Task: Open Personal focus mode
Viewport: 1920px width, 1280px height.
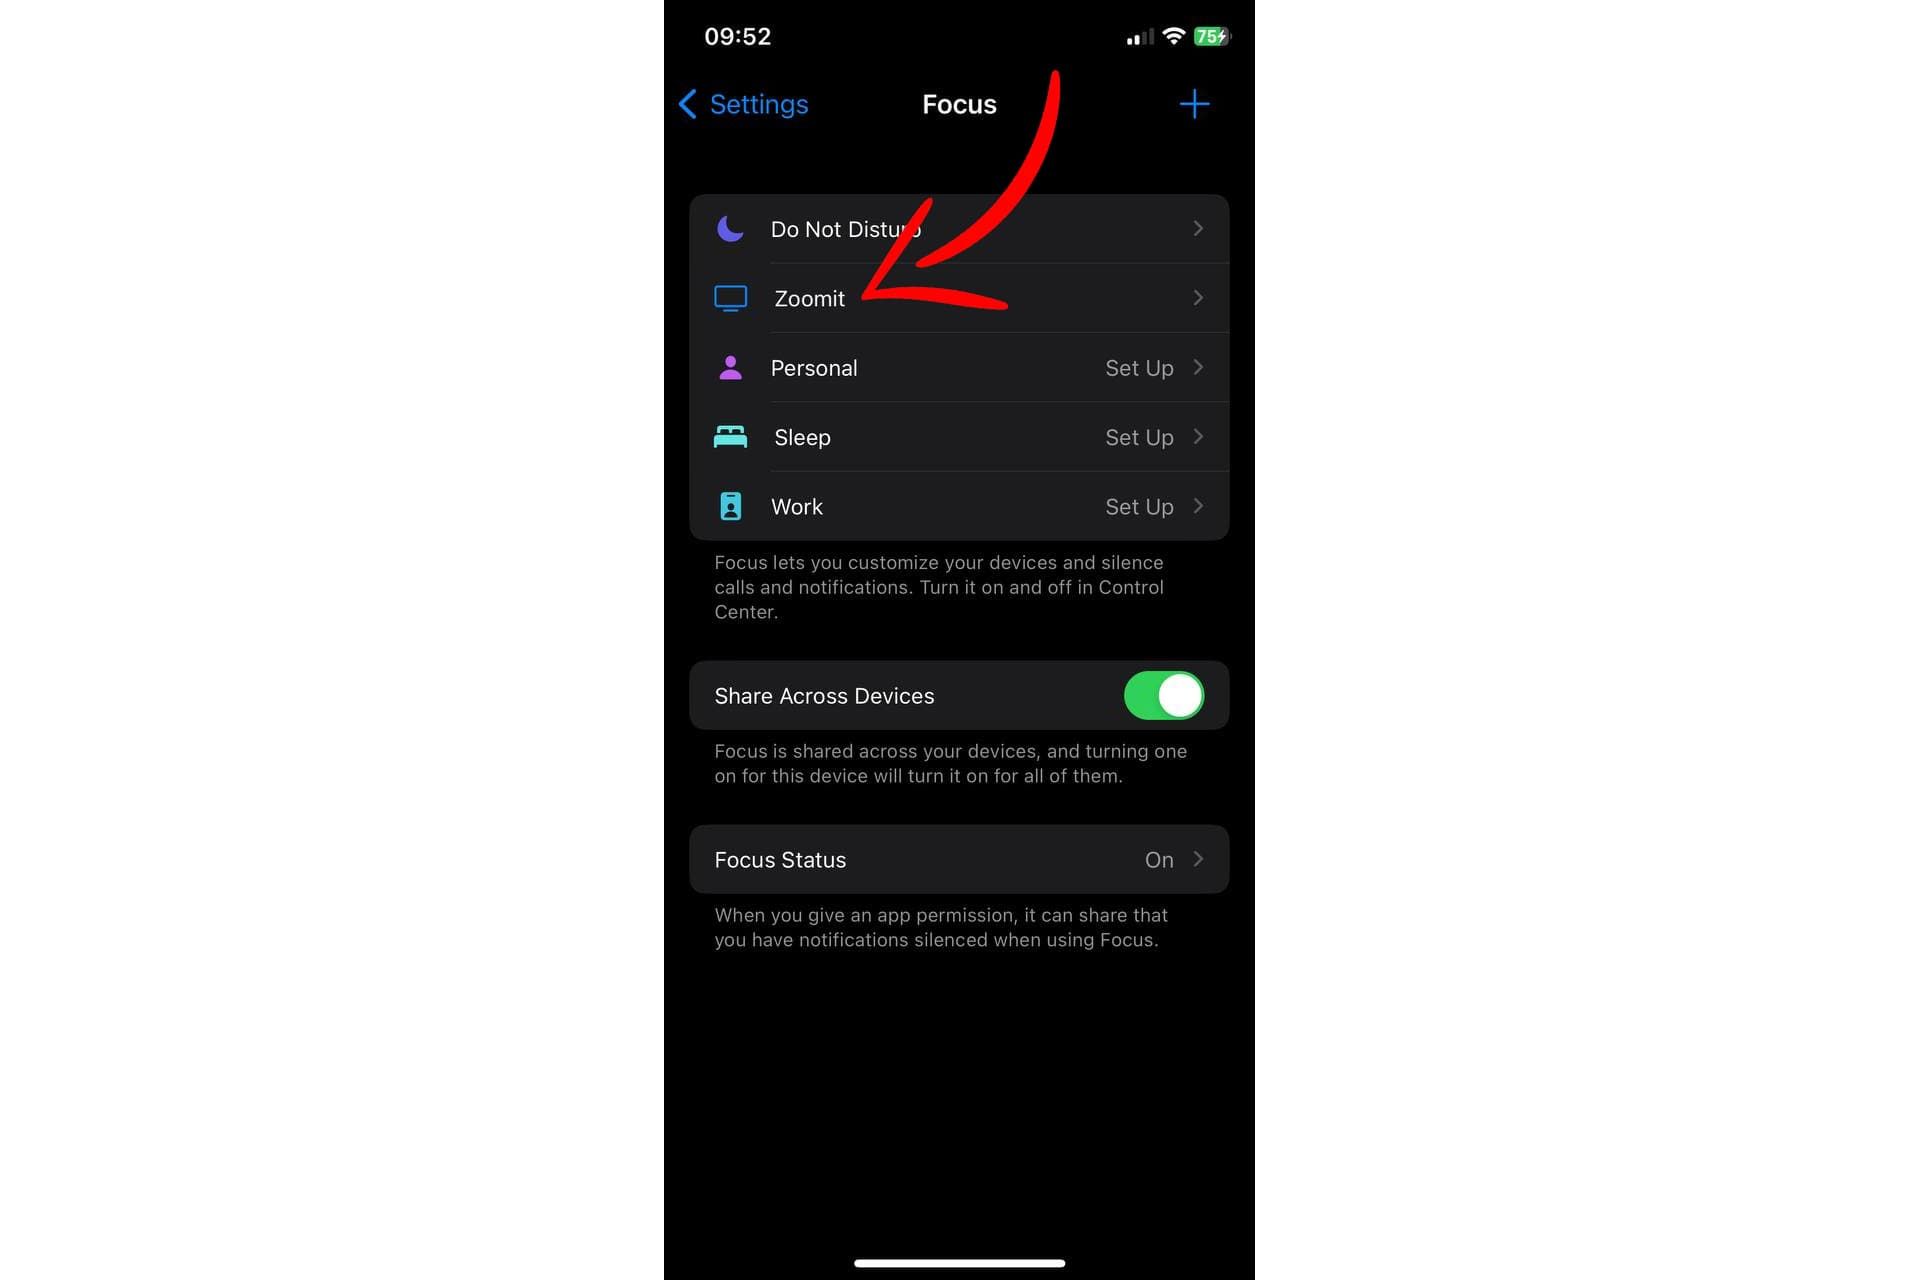Action: tap(960, 367)
